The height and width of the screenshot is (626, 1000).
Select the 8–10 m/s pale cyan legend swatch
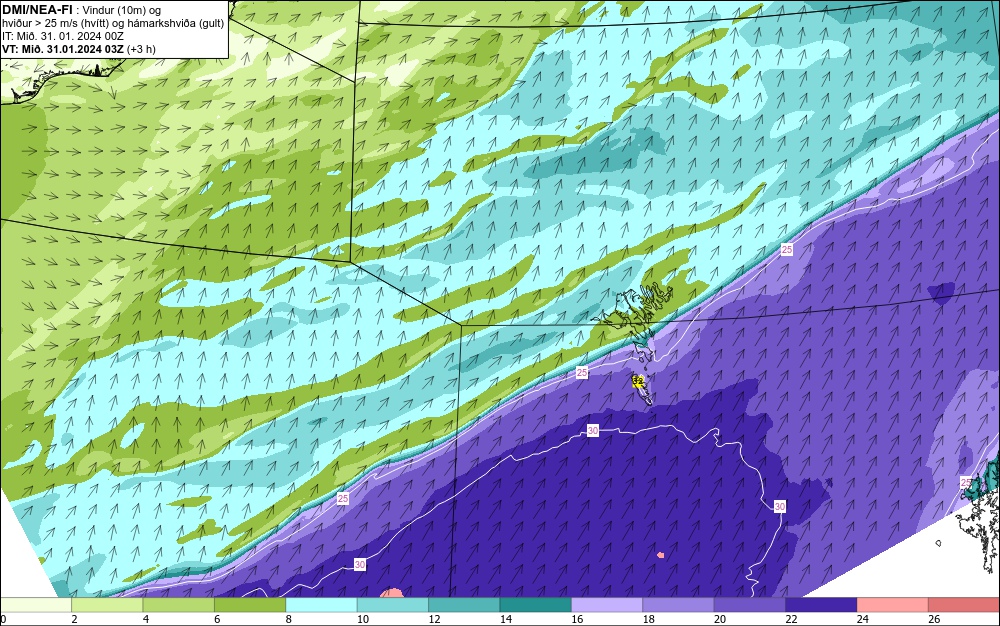point(321,605)
